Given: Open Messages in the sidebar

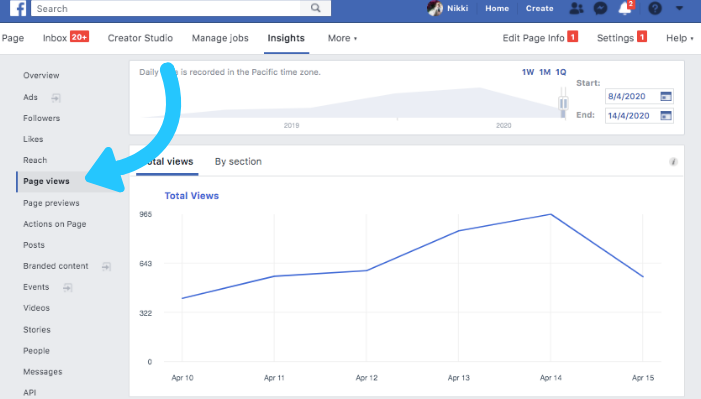Looking at the screenshot, I should click(43, 372).
